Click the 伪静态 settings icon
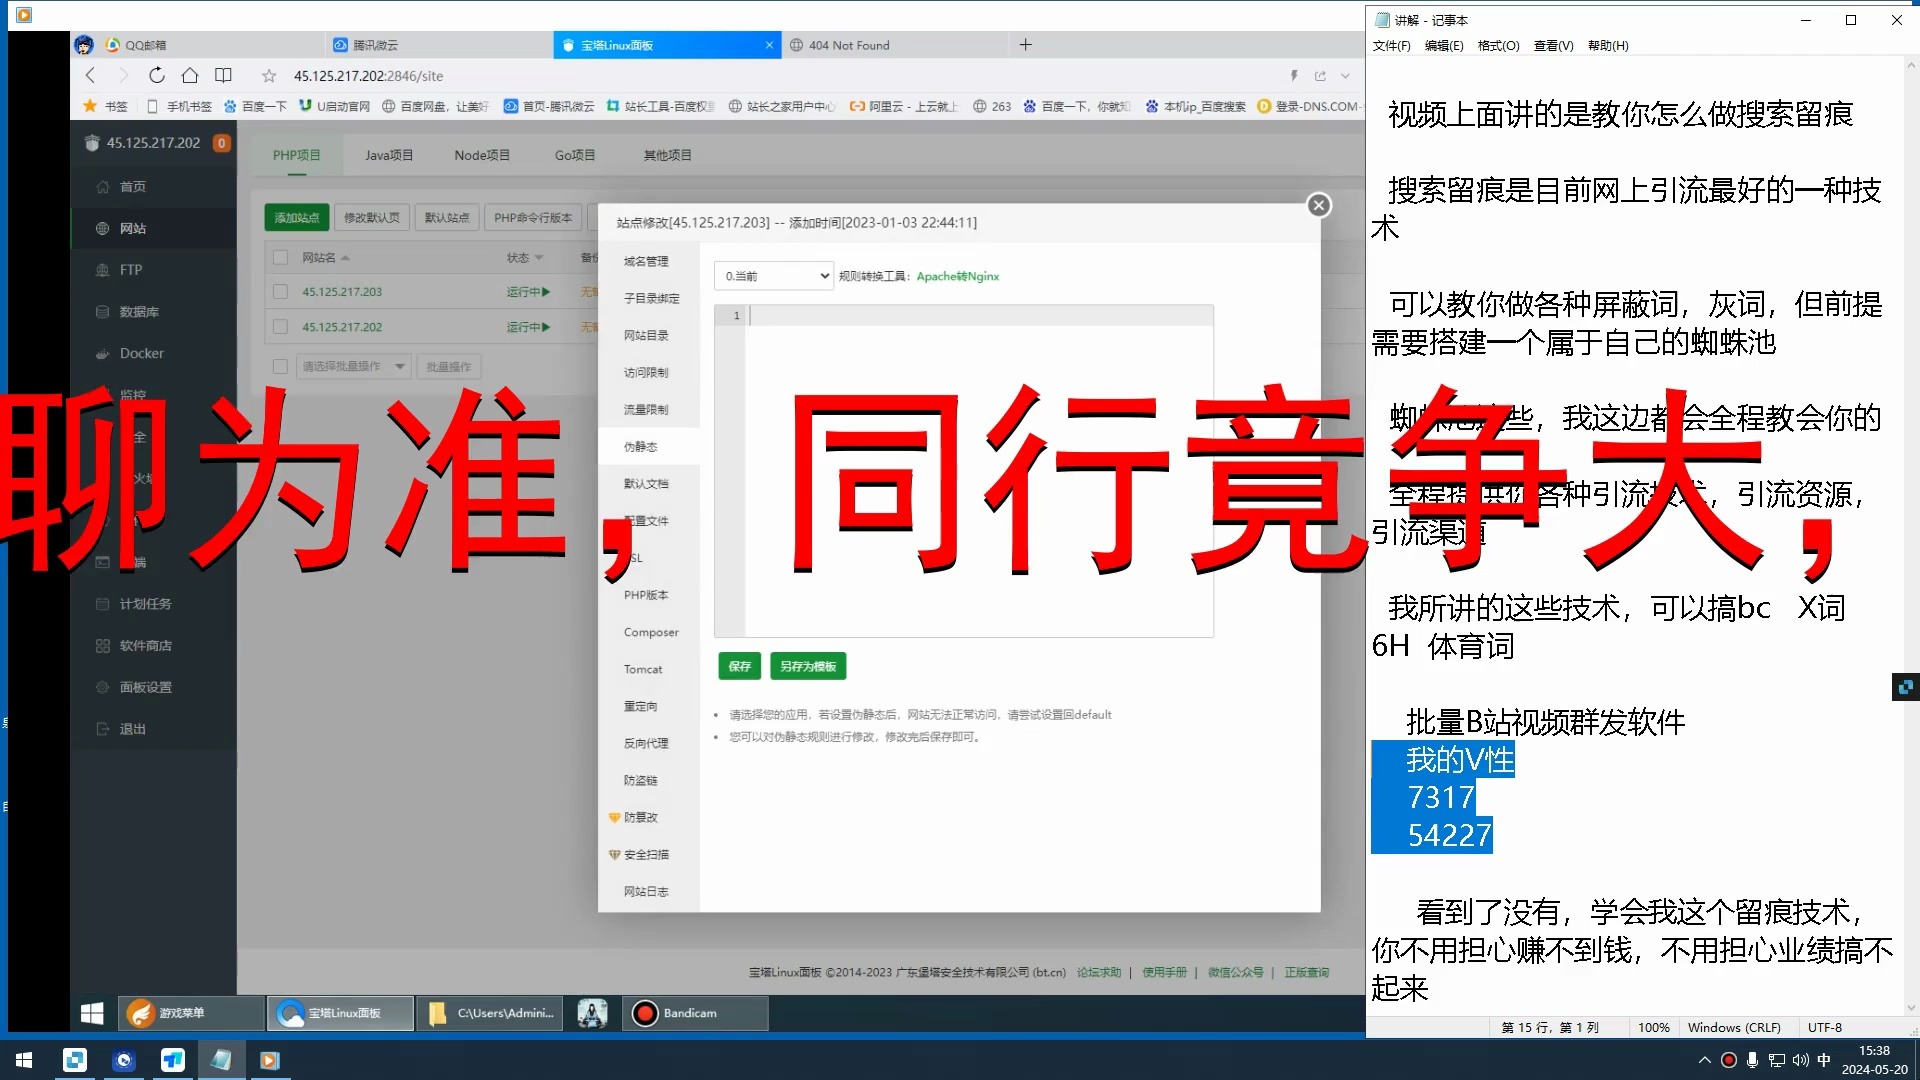This screenshot has height=1080, width=1920. (x=640, y=446)
